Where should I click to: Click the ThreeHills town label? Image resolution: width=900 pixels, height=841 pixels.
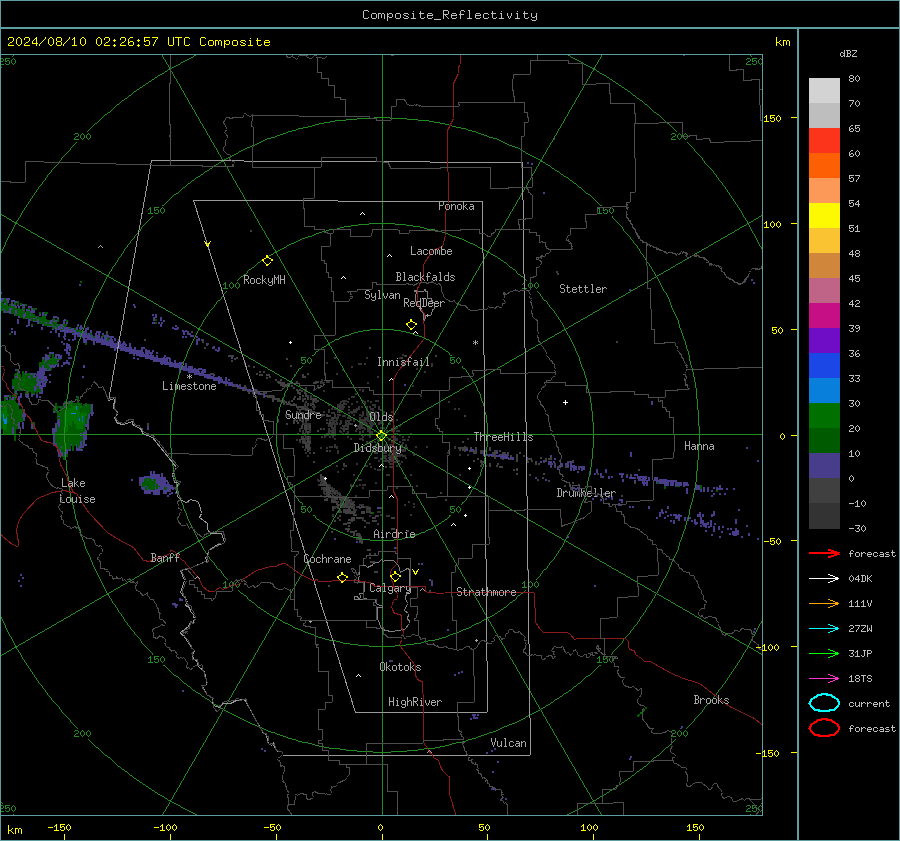click(503, 437)
